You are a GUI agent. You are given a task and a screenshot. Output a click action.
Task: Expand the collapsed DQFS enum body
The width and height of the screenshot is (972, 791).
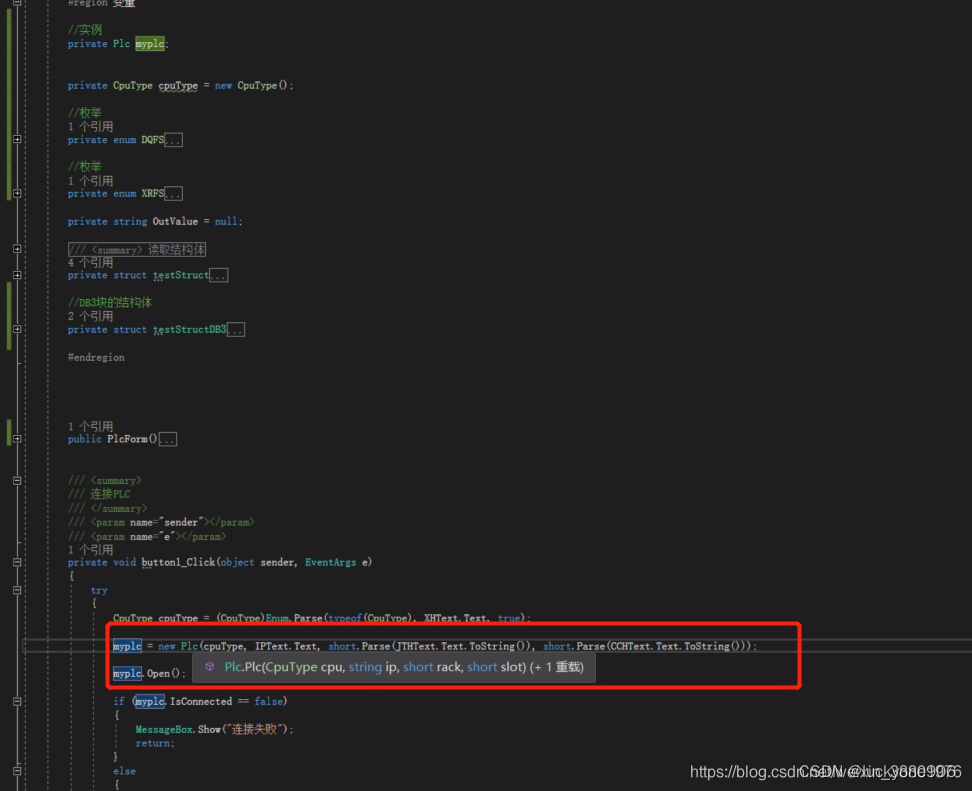(x=172, y=139)
